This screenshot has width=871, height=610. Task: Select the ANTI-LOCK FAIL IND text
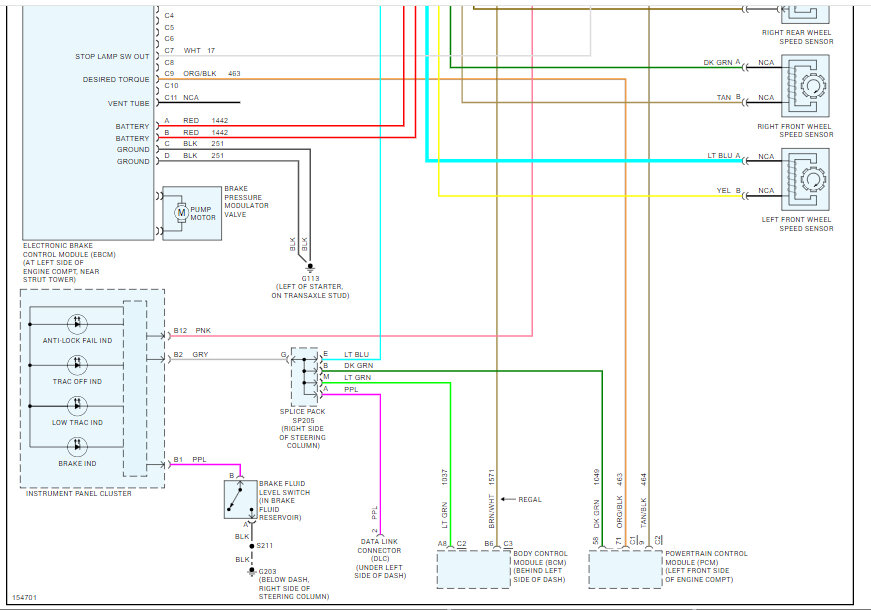(x=77, y=341)
